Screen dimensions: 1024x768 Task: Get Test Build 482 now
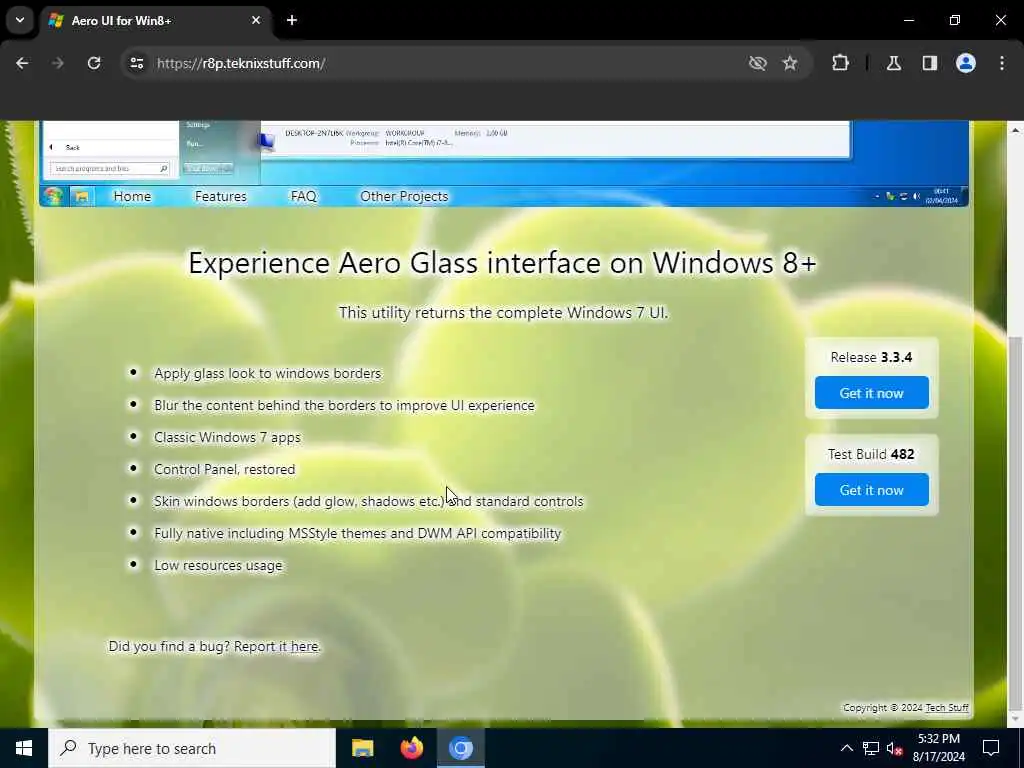(871, 490)
